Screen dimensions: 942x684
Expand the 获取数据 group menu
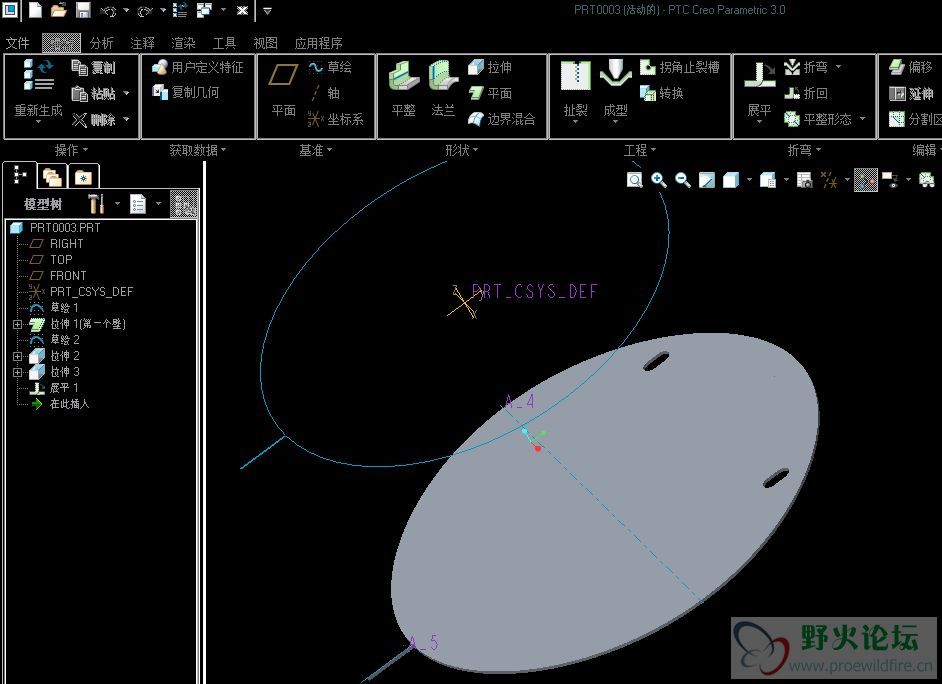(x=198, y=150)
